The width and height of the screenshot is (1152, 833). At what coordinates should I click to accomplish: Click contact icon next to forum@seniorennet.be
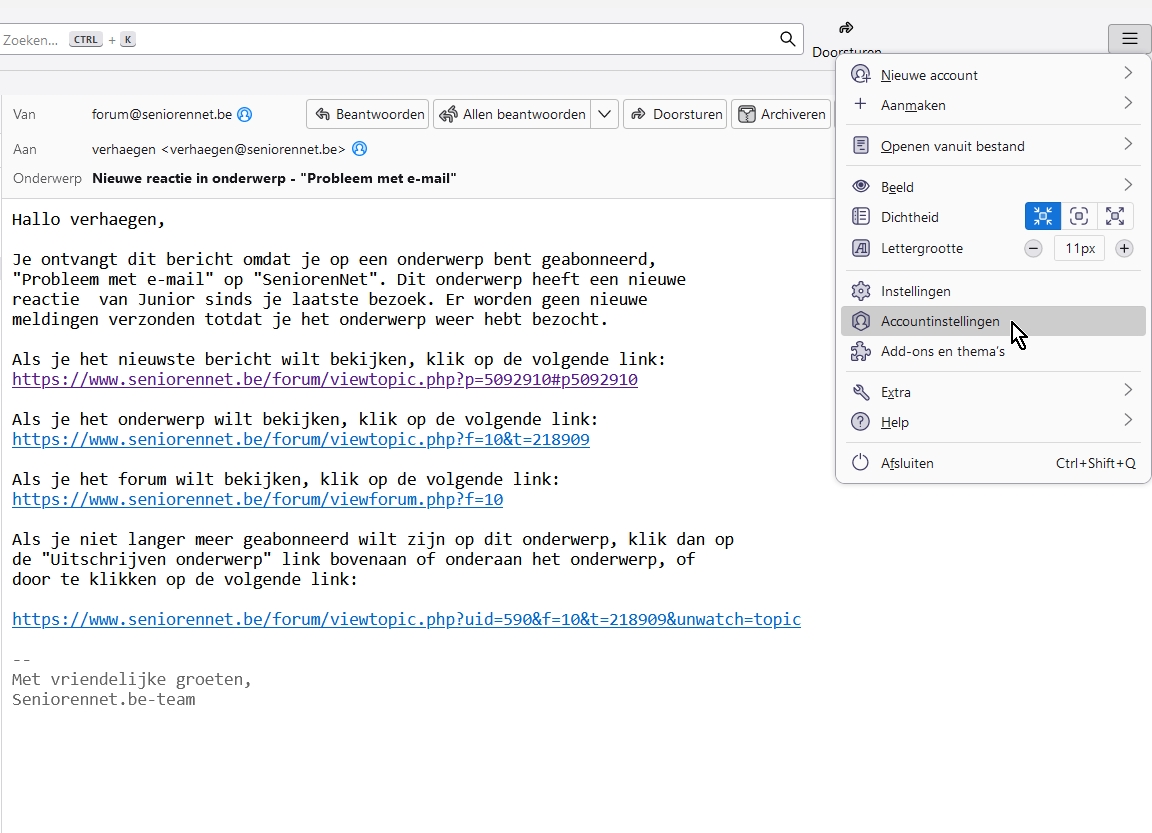click(x=244, y=114)
